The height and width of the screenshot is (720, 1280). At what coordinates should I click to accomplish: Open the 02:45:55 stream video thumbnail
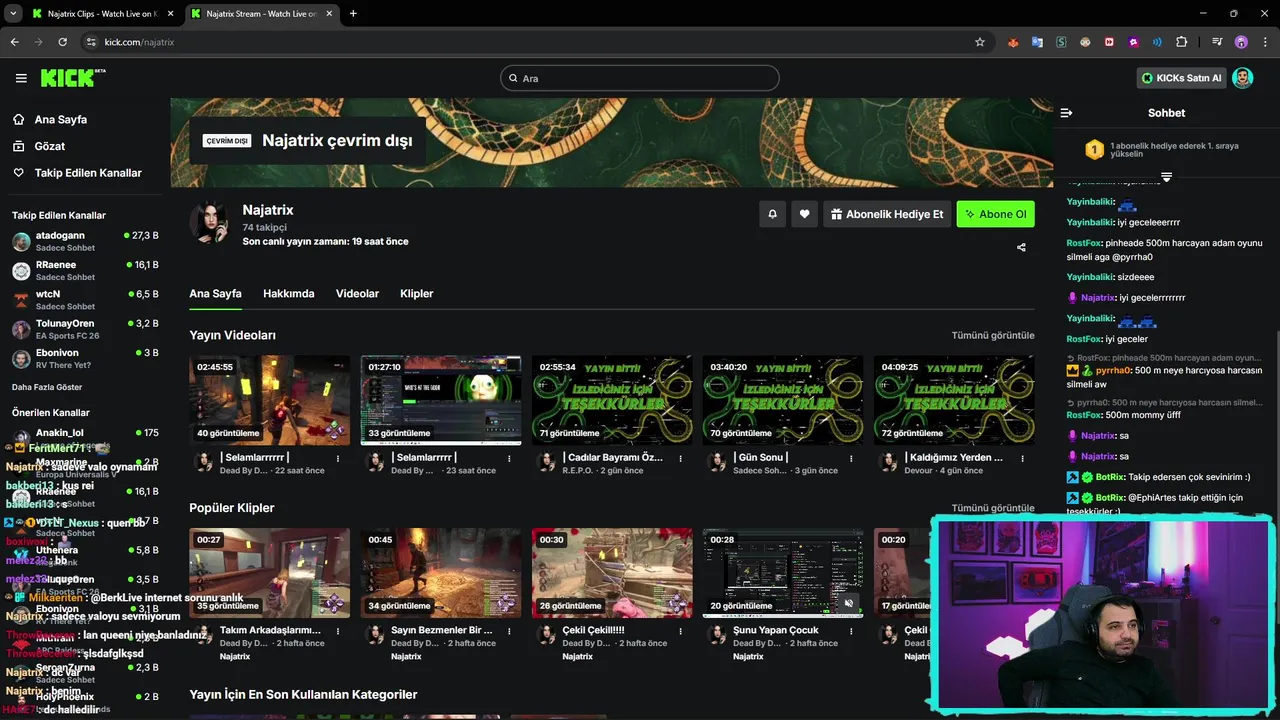(270, 400)
